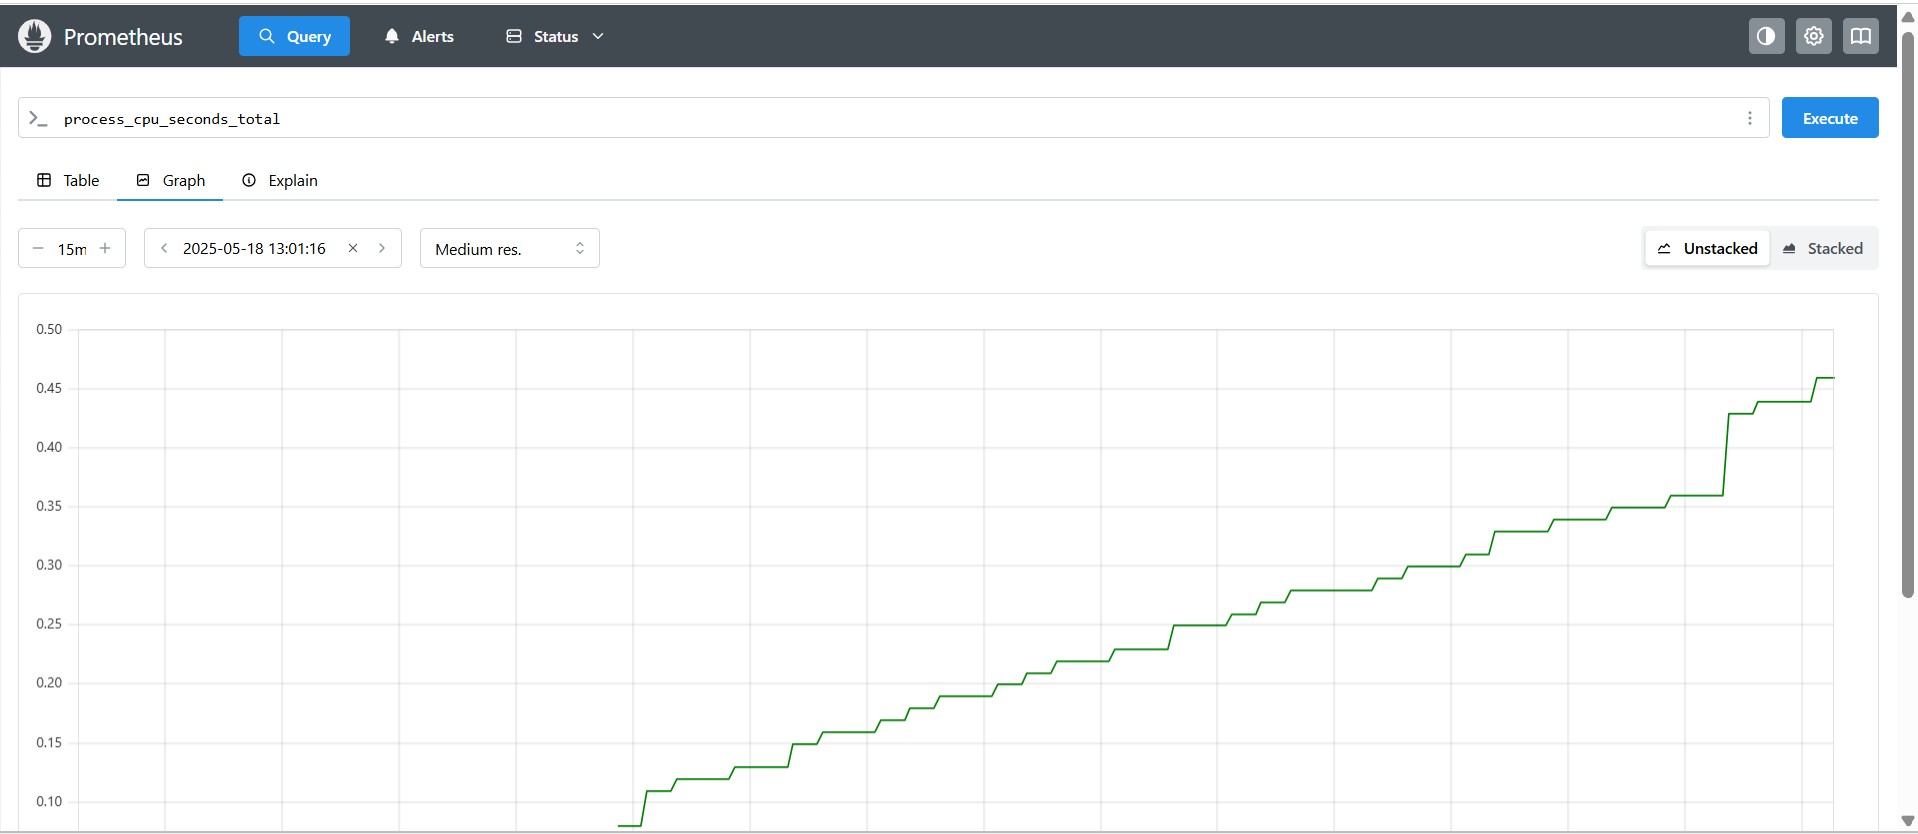
Task: Click the 0.30 y-axis label
Action: (49, 565)
